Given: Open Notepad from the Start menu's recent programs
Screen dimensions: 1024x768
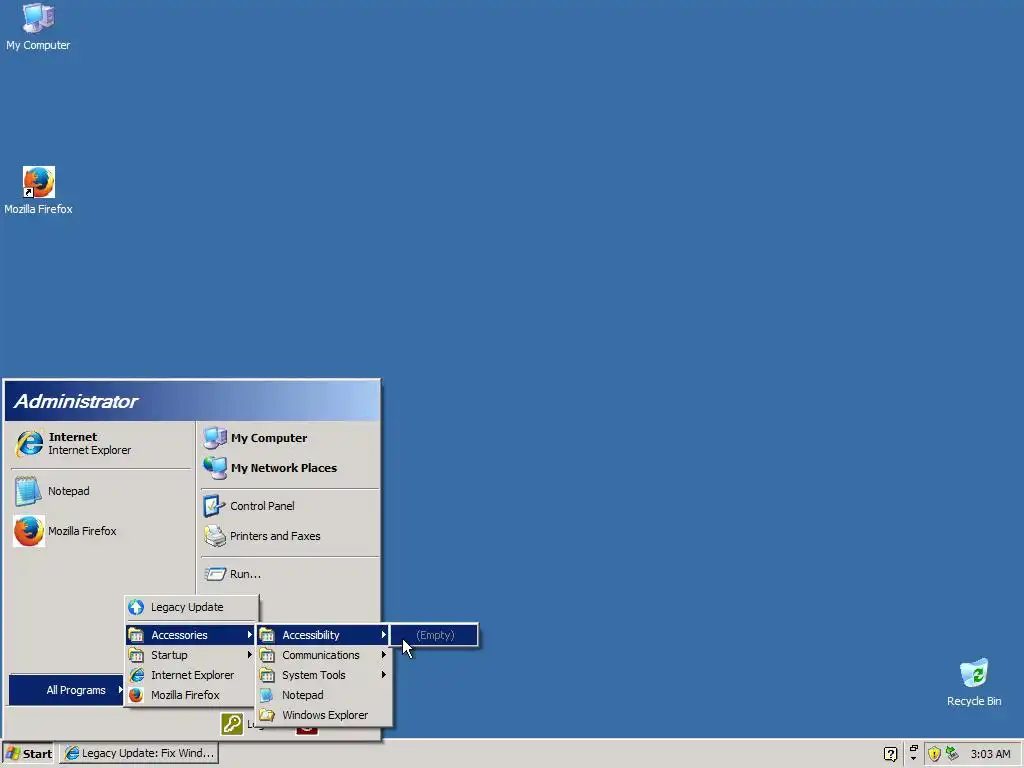Looking at the screenshot, I should point(100,491).
